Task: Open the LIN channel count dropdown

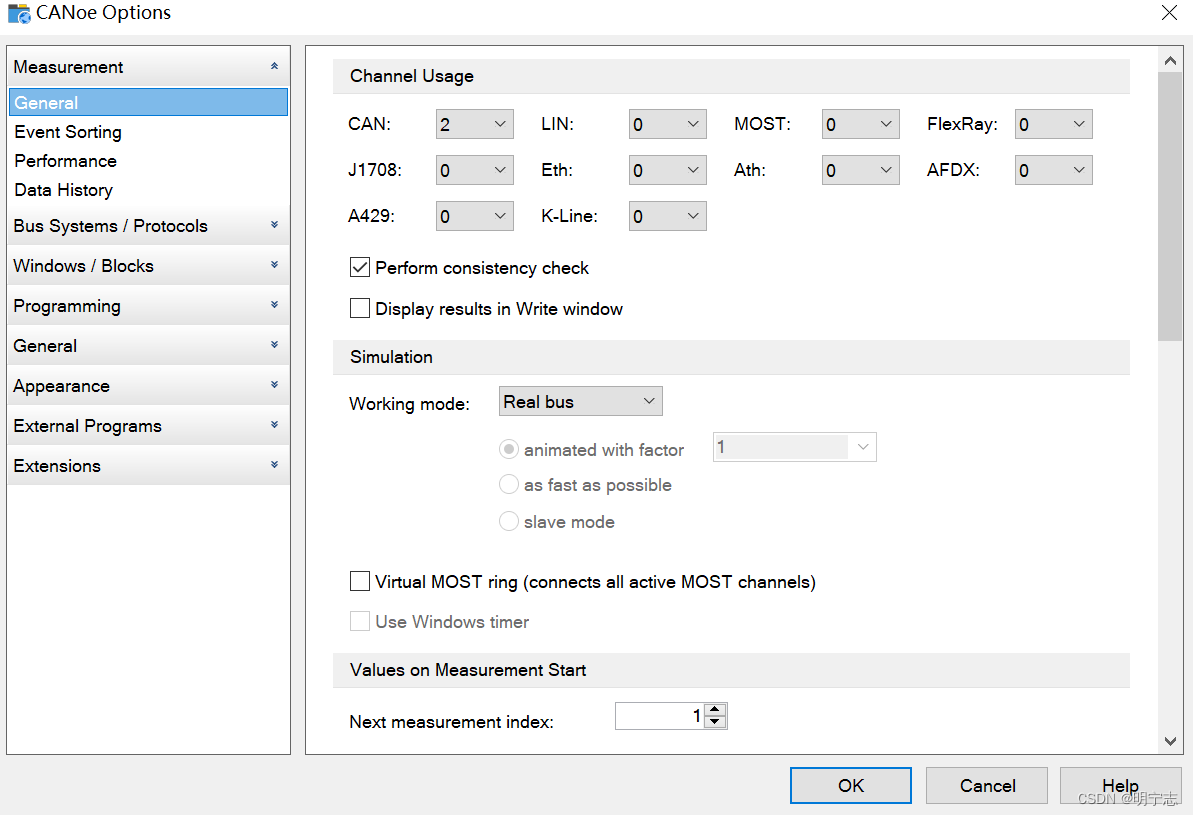Action: [668, 124]
